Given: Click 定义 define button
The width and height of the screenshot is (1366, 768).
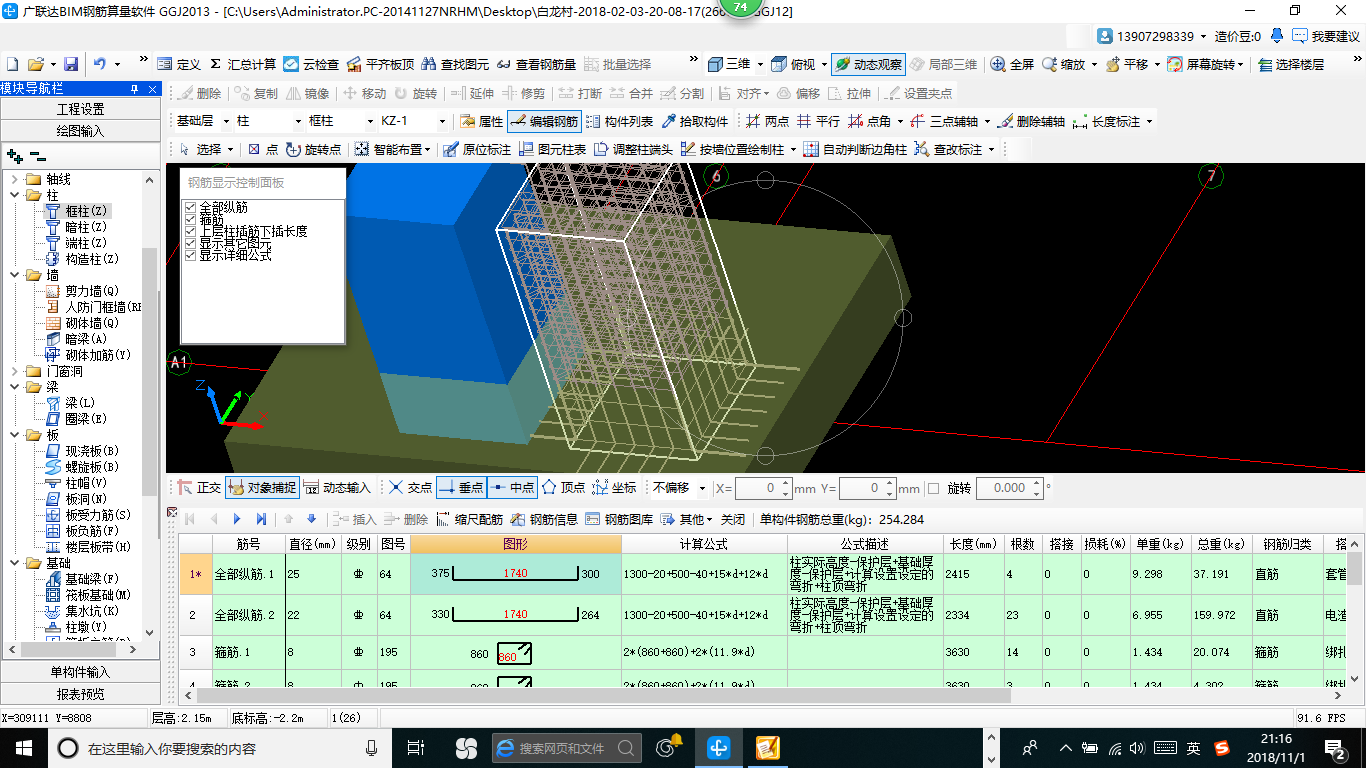Looking at the screenshot, I should coord(179,64).
